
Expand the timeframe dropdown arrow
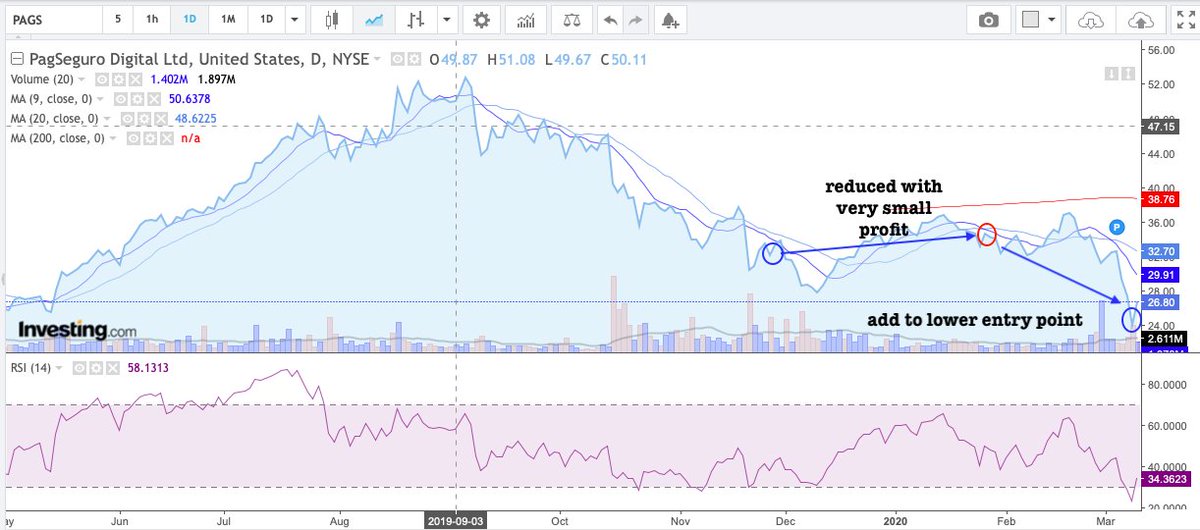click(x=294, y=19)
